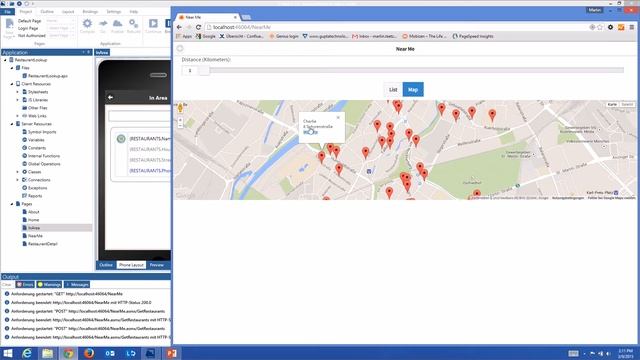This screenshot has width=640, height=360.
Task: Collapse the Server Resources tree node
Action: (x=12, y=124)
